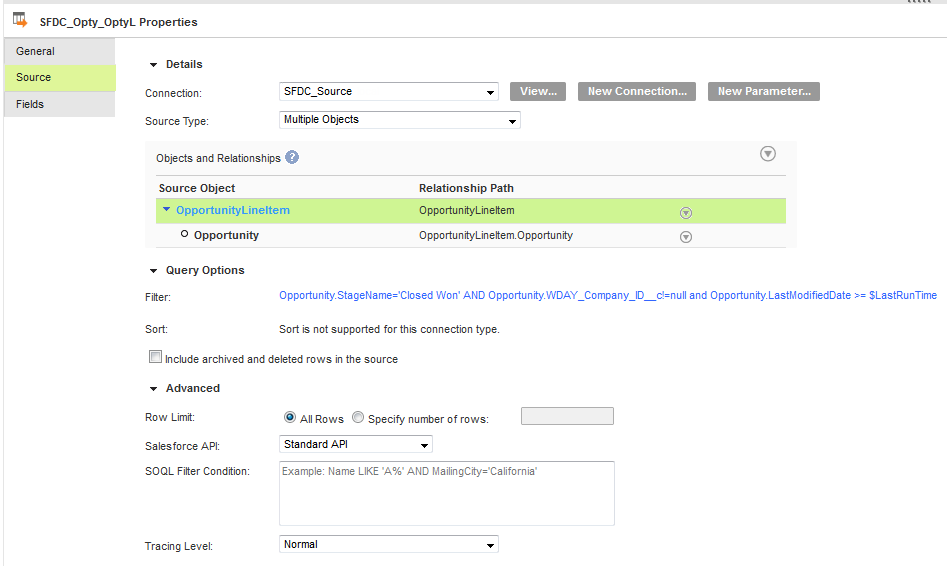Enable Include archived and deleted rows checkbox
The height and width of the screenshot is (566, 947).
click(x=155, y=357)
